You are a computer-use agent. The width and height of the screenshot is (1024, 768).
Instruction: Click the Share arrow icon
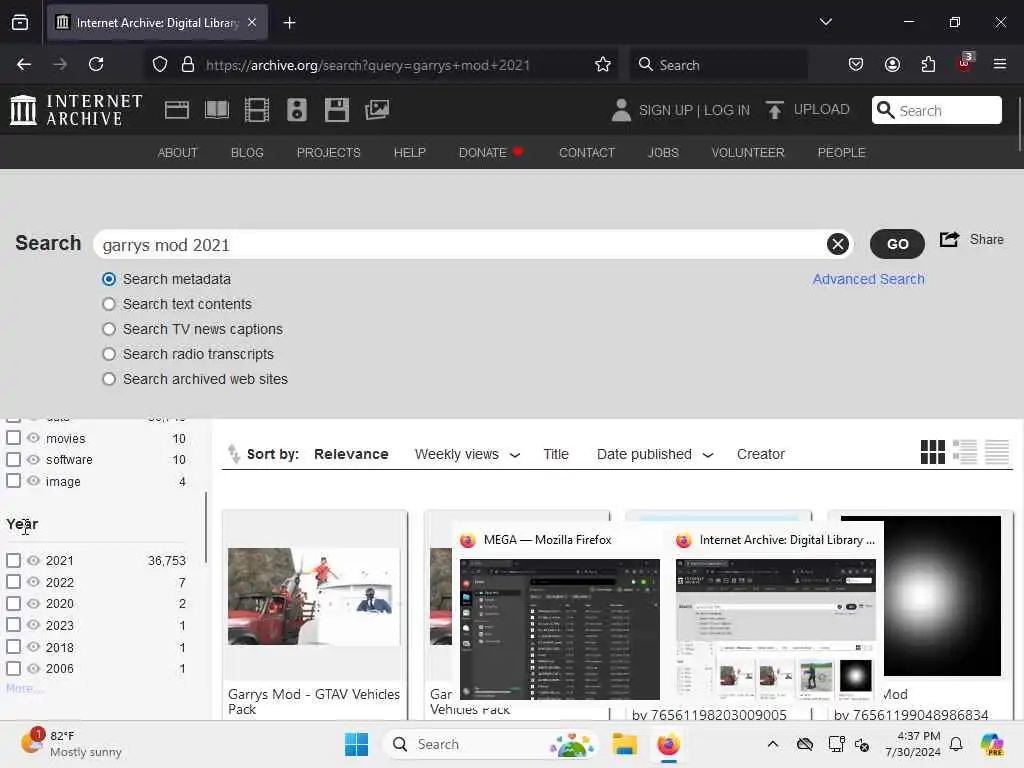click(x=950, y=240)
